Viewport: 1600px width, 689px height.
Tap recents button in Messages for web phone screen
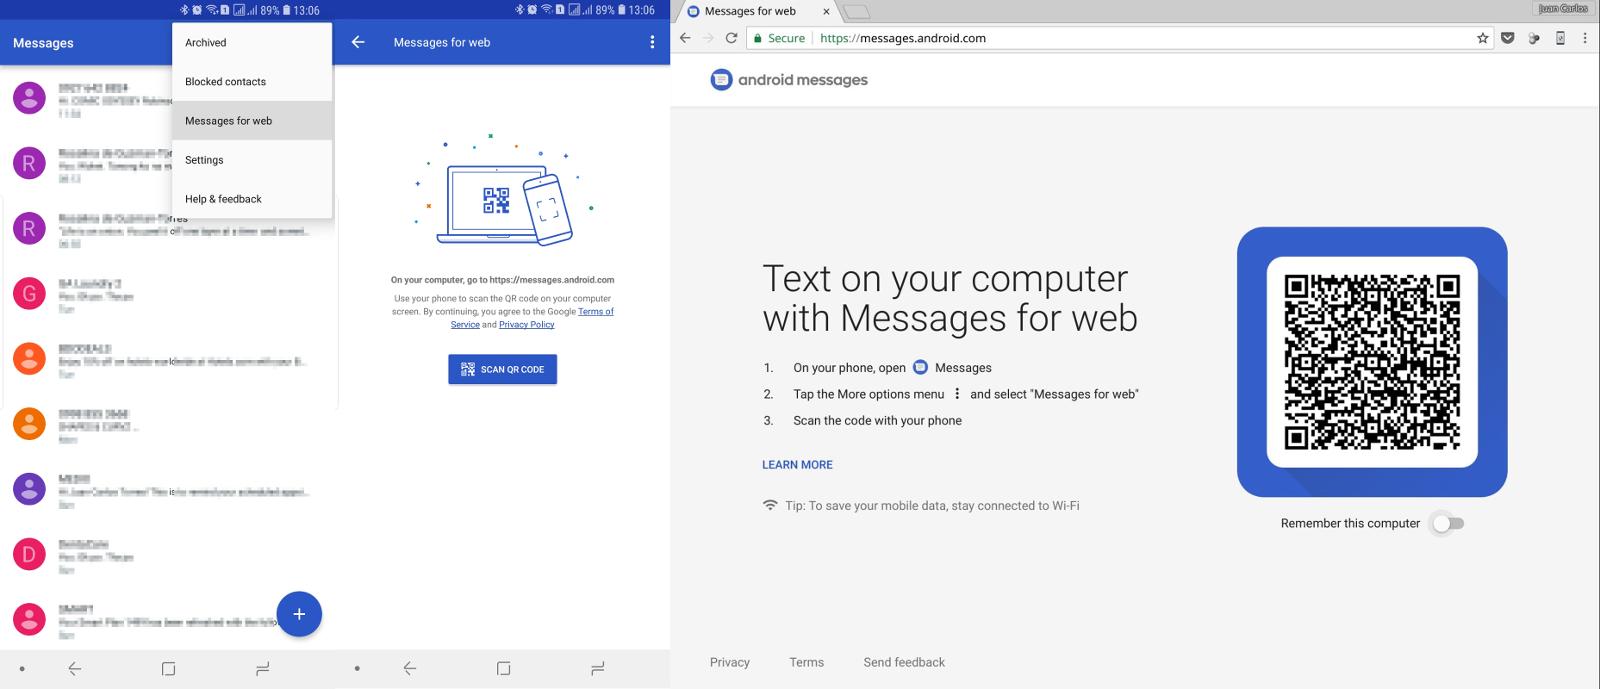[597, 668]
